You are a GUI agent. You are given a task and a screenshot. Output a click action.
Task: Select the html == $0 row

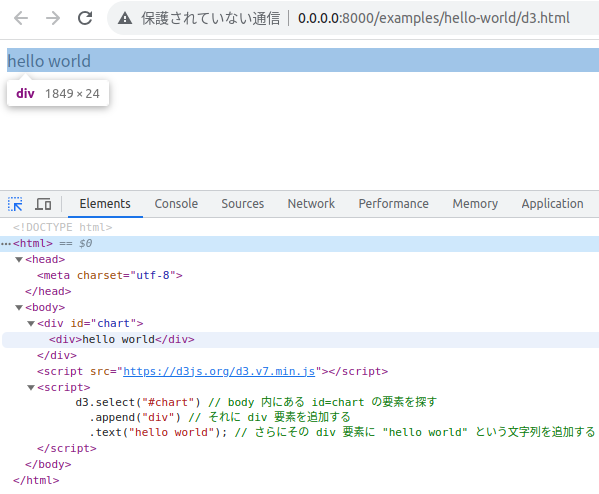[300, 244]
